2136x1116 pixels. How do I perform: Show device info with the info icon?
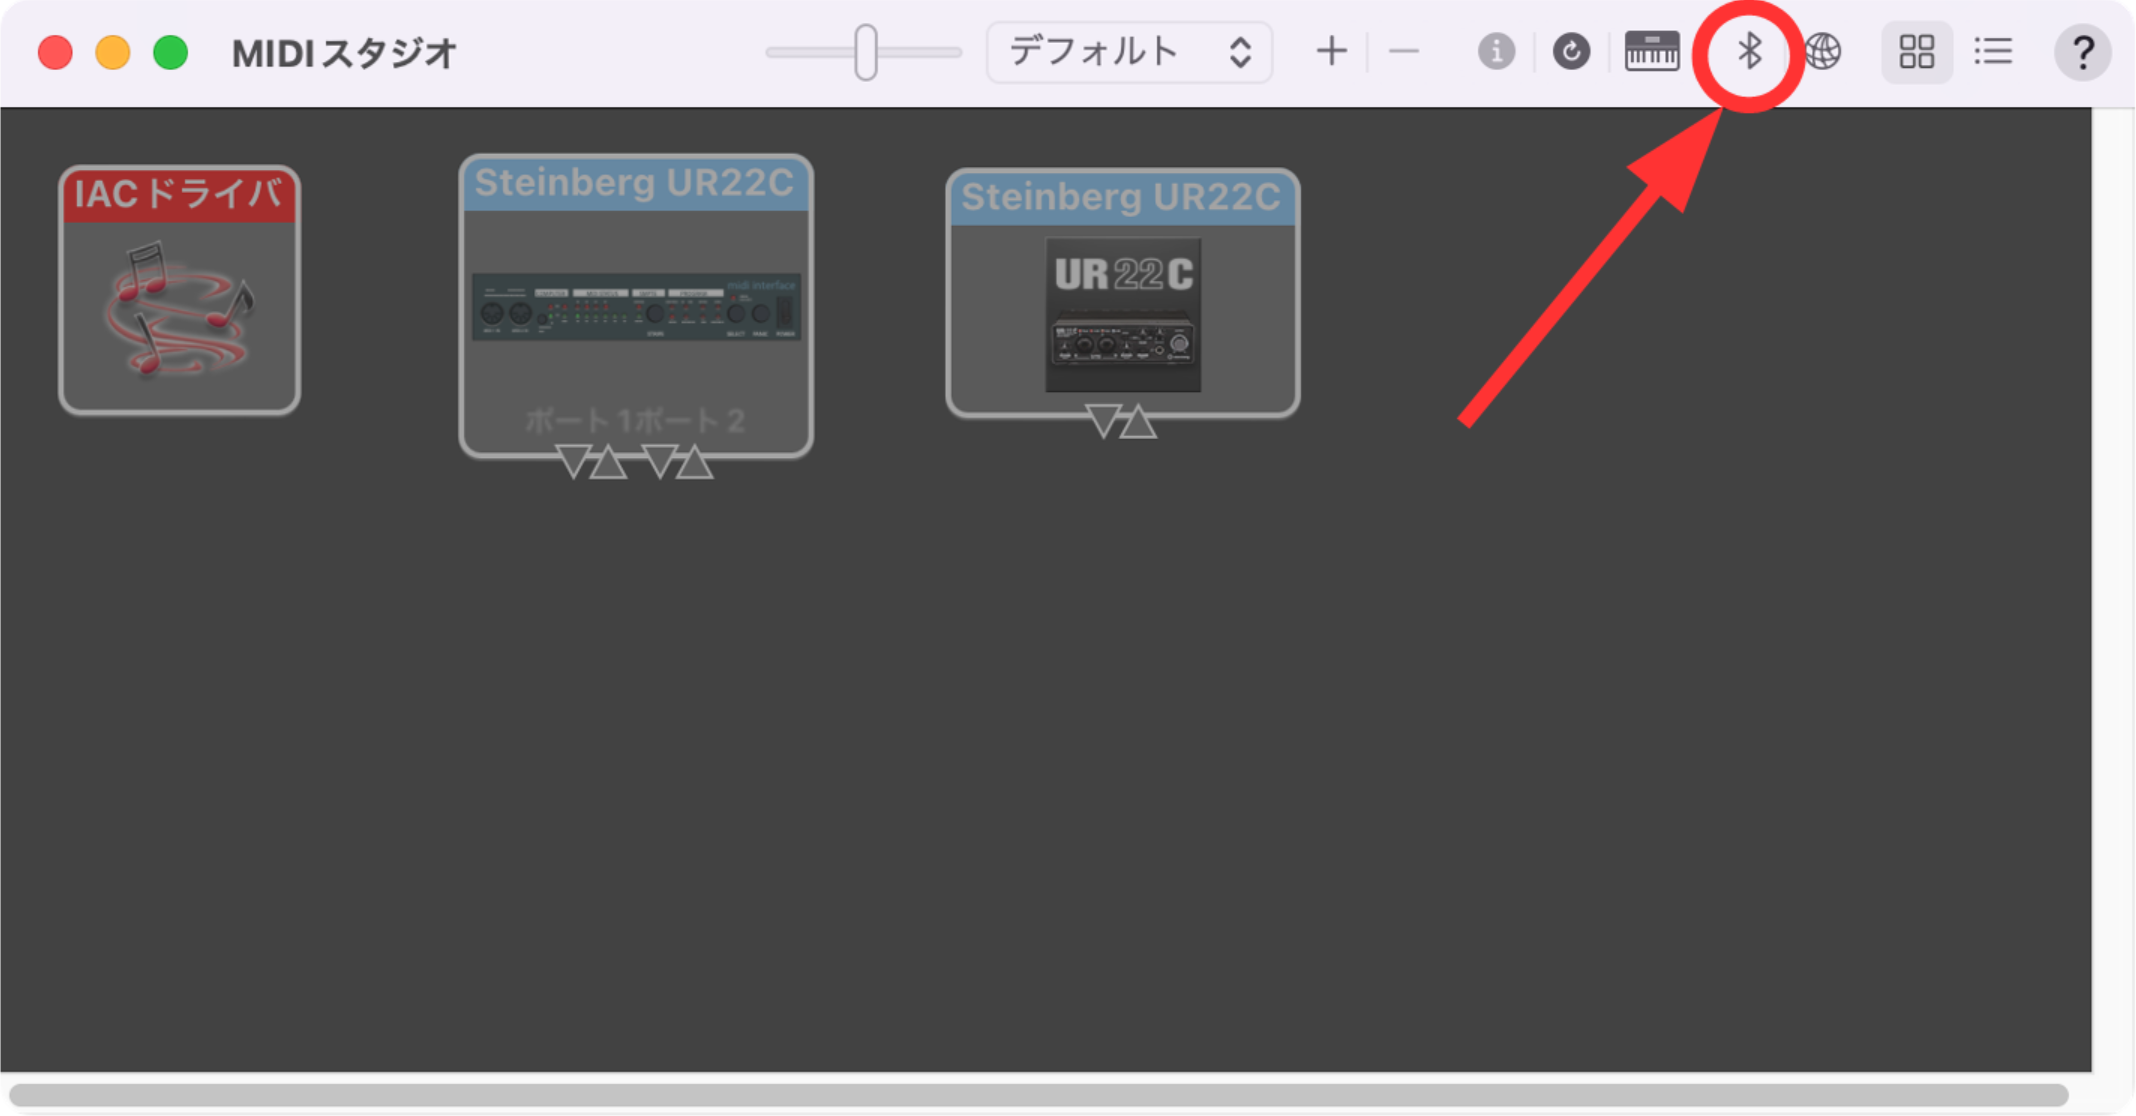tap(1496, 52)
